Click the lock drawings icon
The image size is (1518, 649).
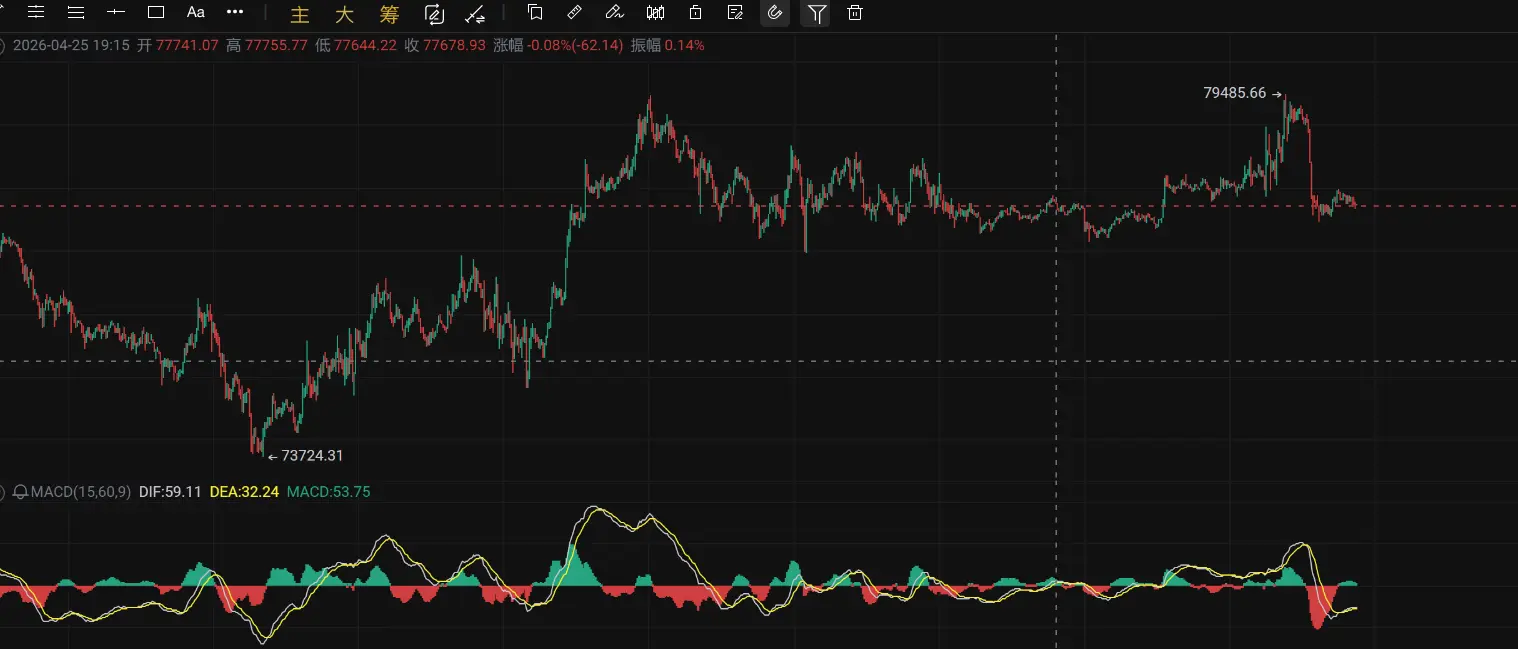point(695,12)
